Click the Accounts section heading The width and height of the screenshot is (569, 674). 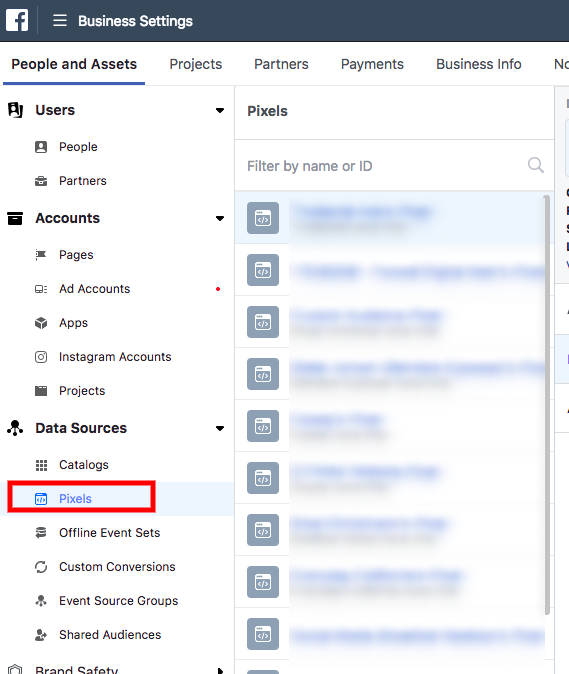[x=67, y=218]
